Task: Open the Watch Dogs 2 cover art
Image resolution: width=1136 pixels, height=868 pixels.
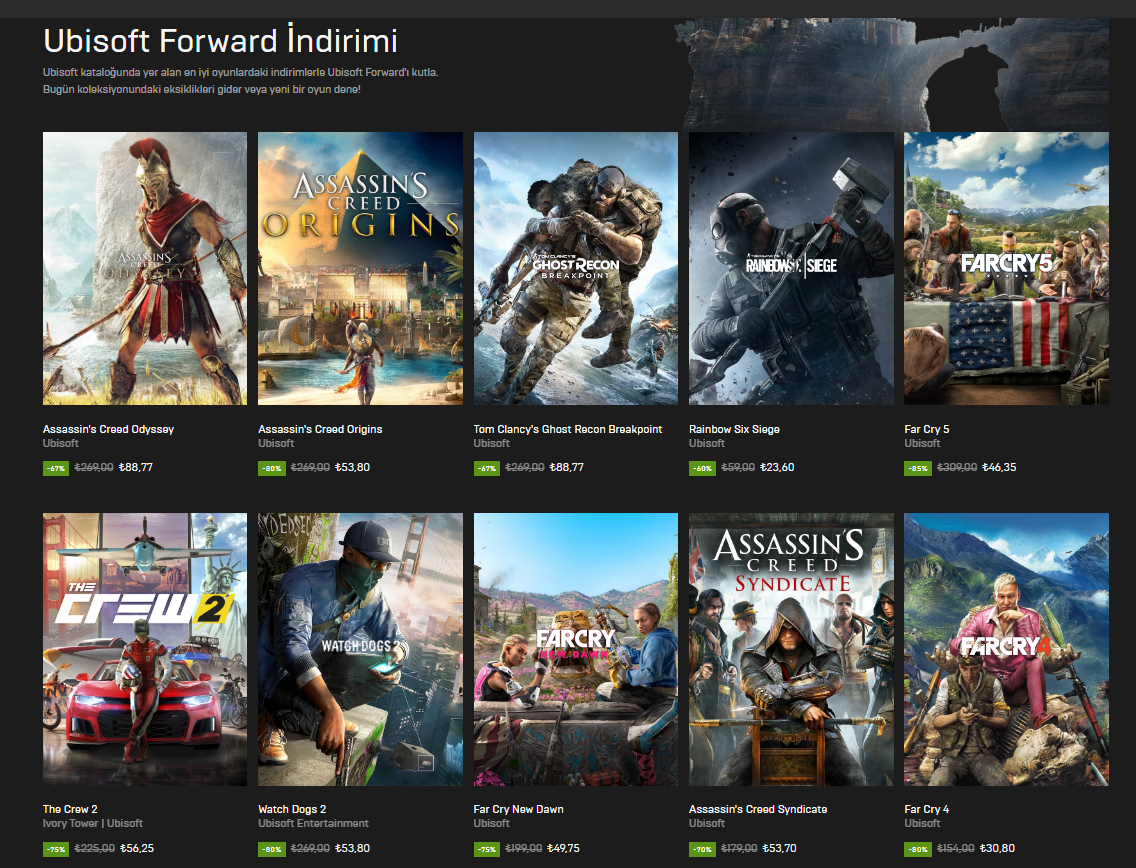Action: click(x=360, y=649)
